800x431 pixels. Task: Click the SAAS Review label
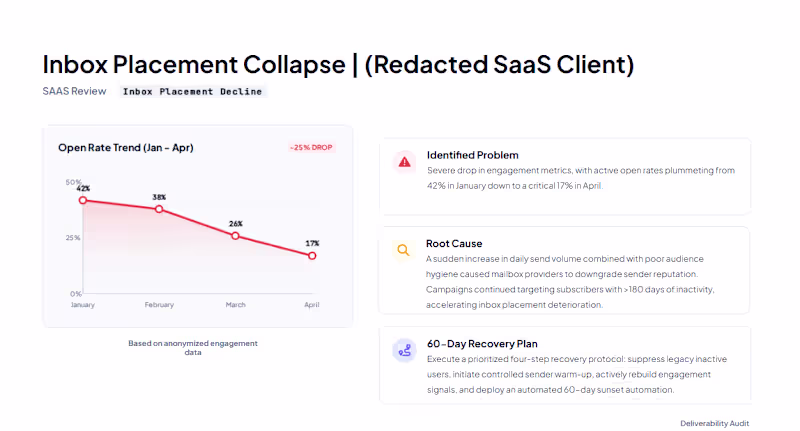74,91
